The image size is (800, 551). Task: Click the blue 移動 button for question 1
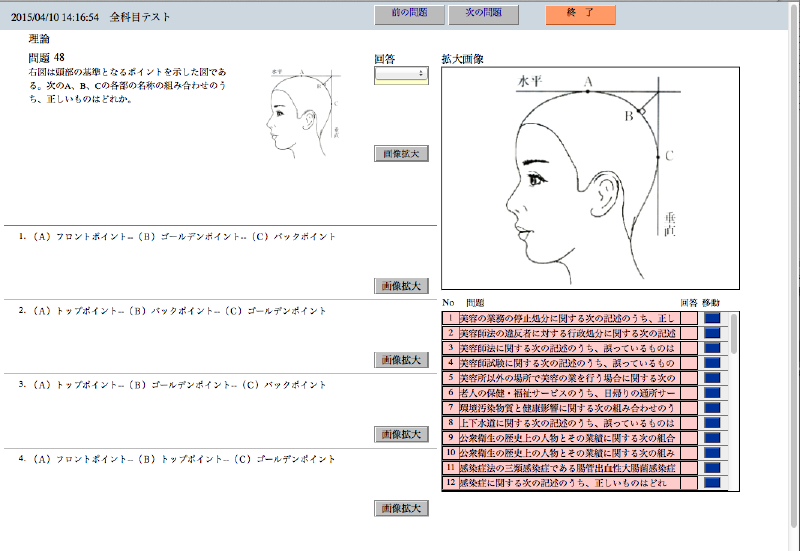click(x=712, y=318)
